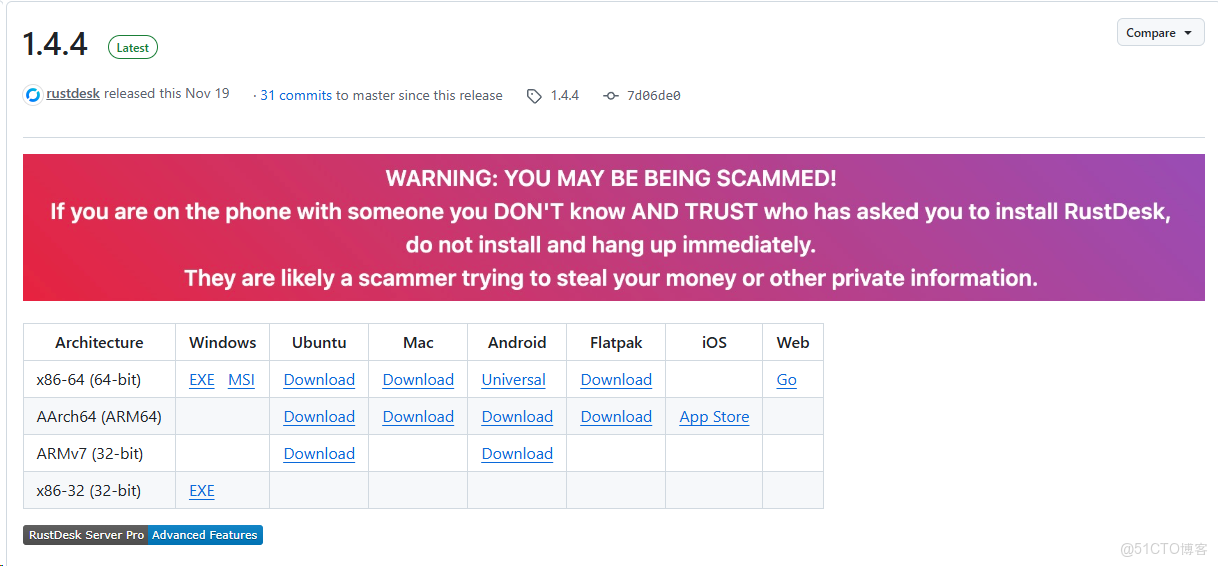Image resolution: width=1218 pixels, height=566 pixels.
Task: Open the Compare dropdown
Action: coord(1160,33)
